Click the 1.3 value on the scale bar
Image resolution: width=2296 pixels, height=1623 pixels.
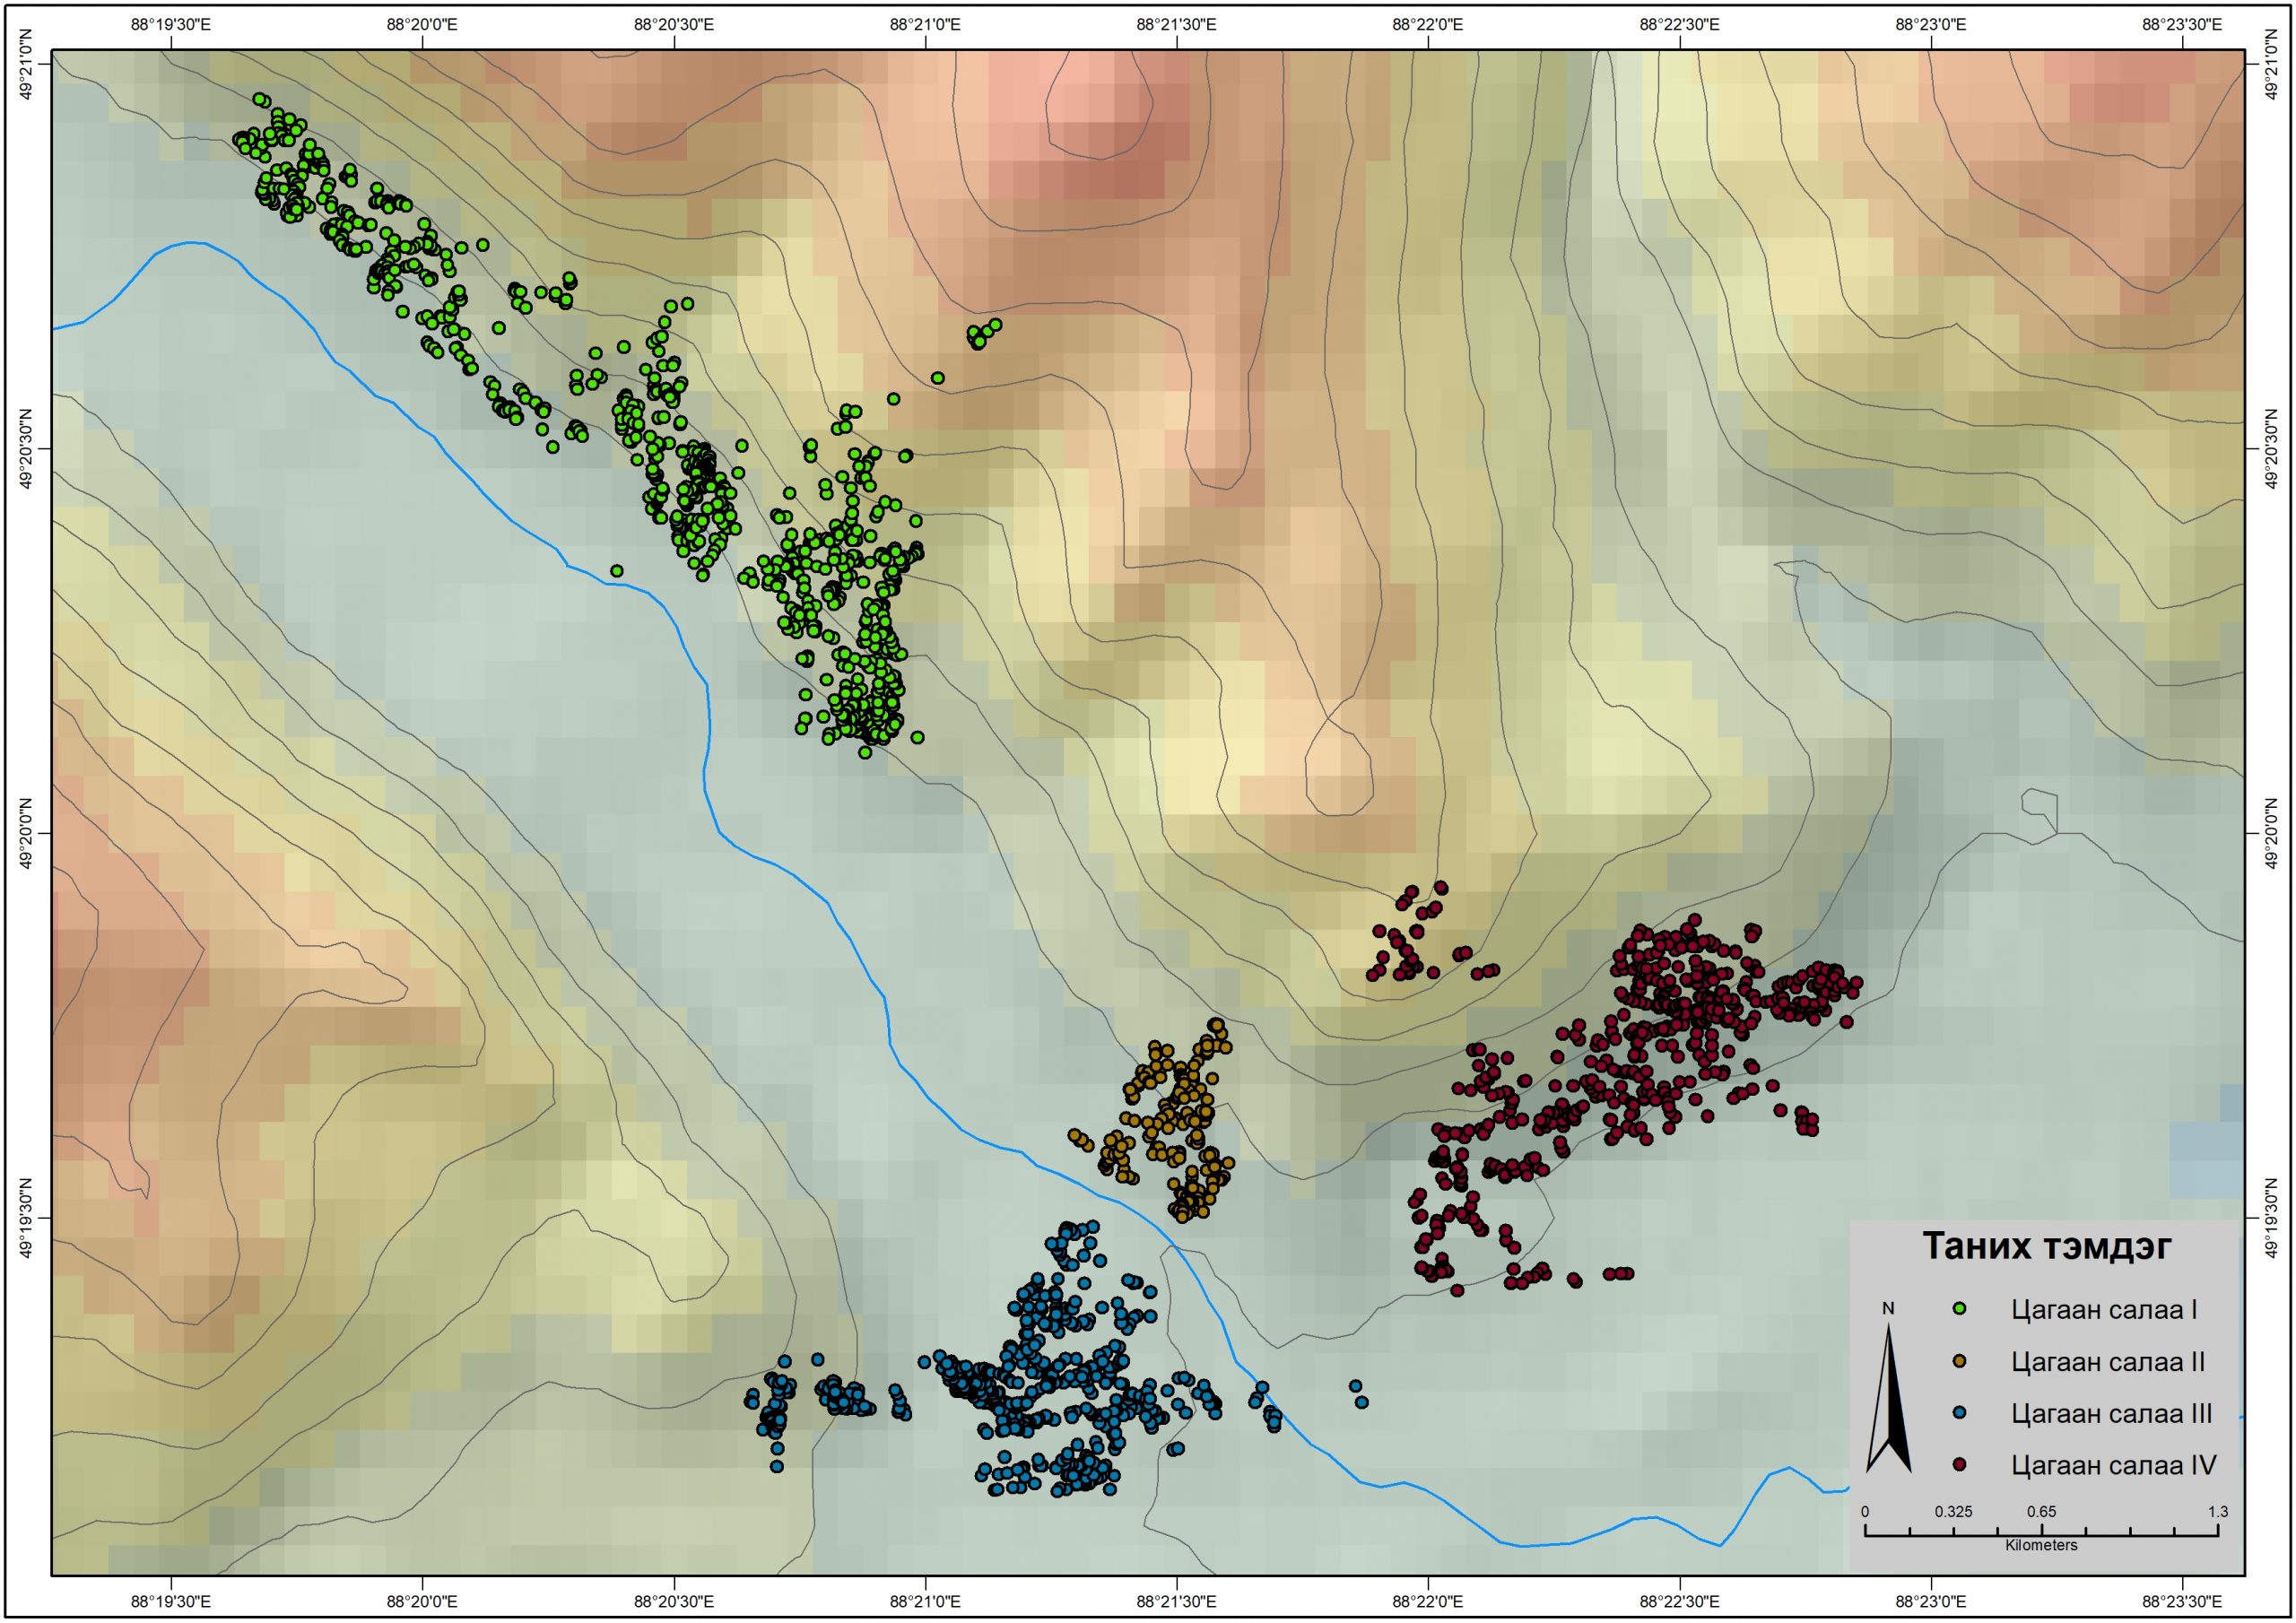pos(2217,1511)
